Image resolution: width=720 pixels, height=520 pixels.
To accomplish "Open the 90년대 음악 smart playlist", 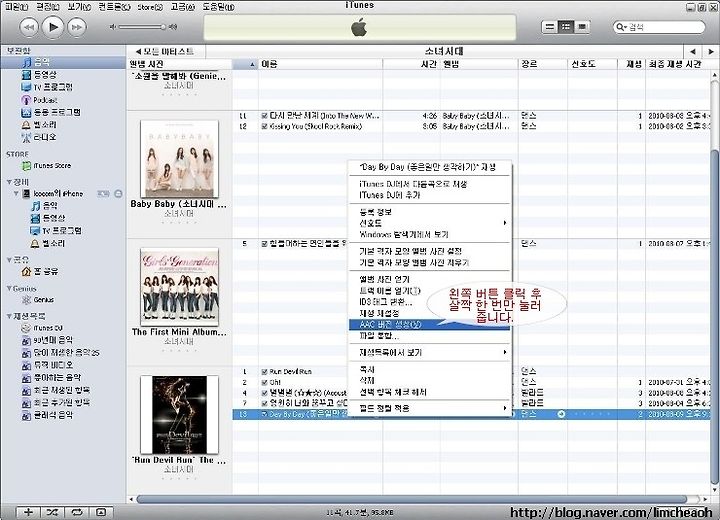I will click(53, 340).
